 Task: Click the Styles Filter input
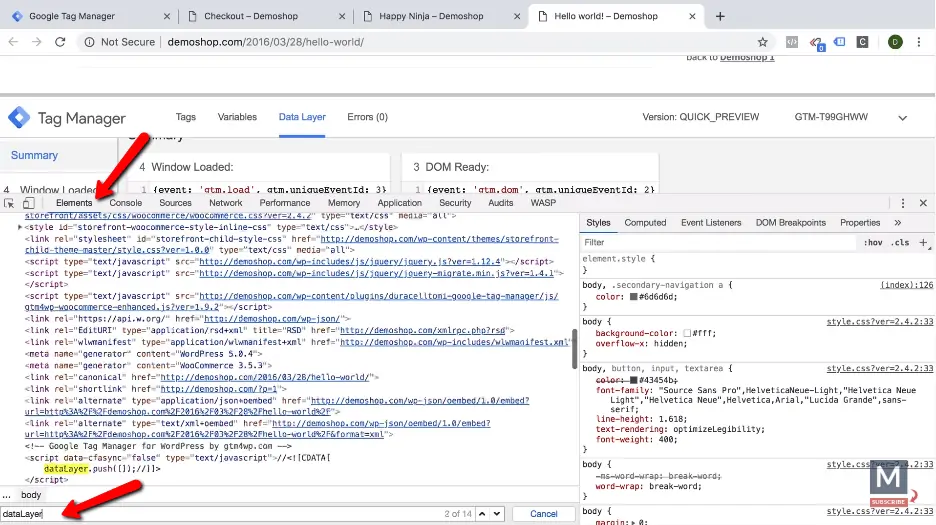pyautogui.click(x=719, y=242)
